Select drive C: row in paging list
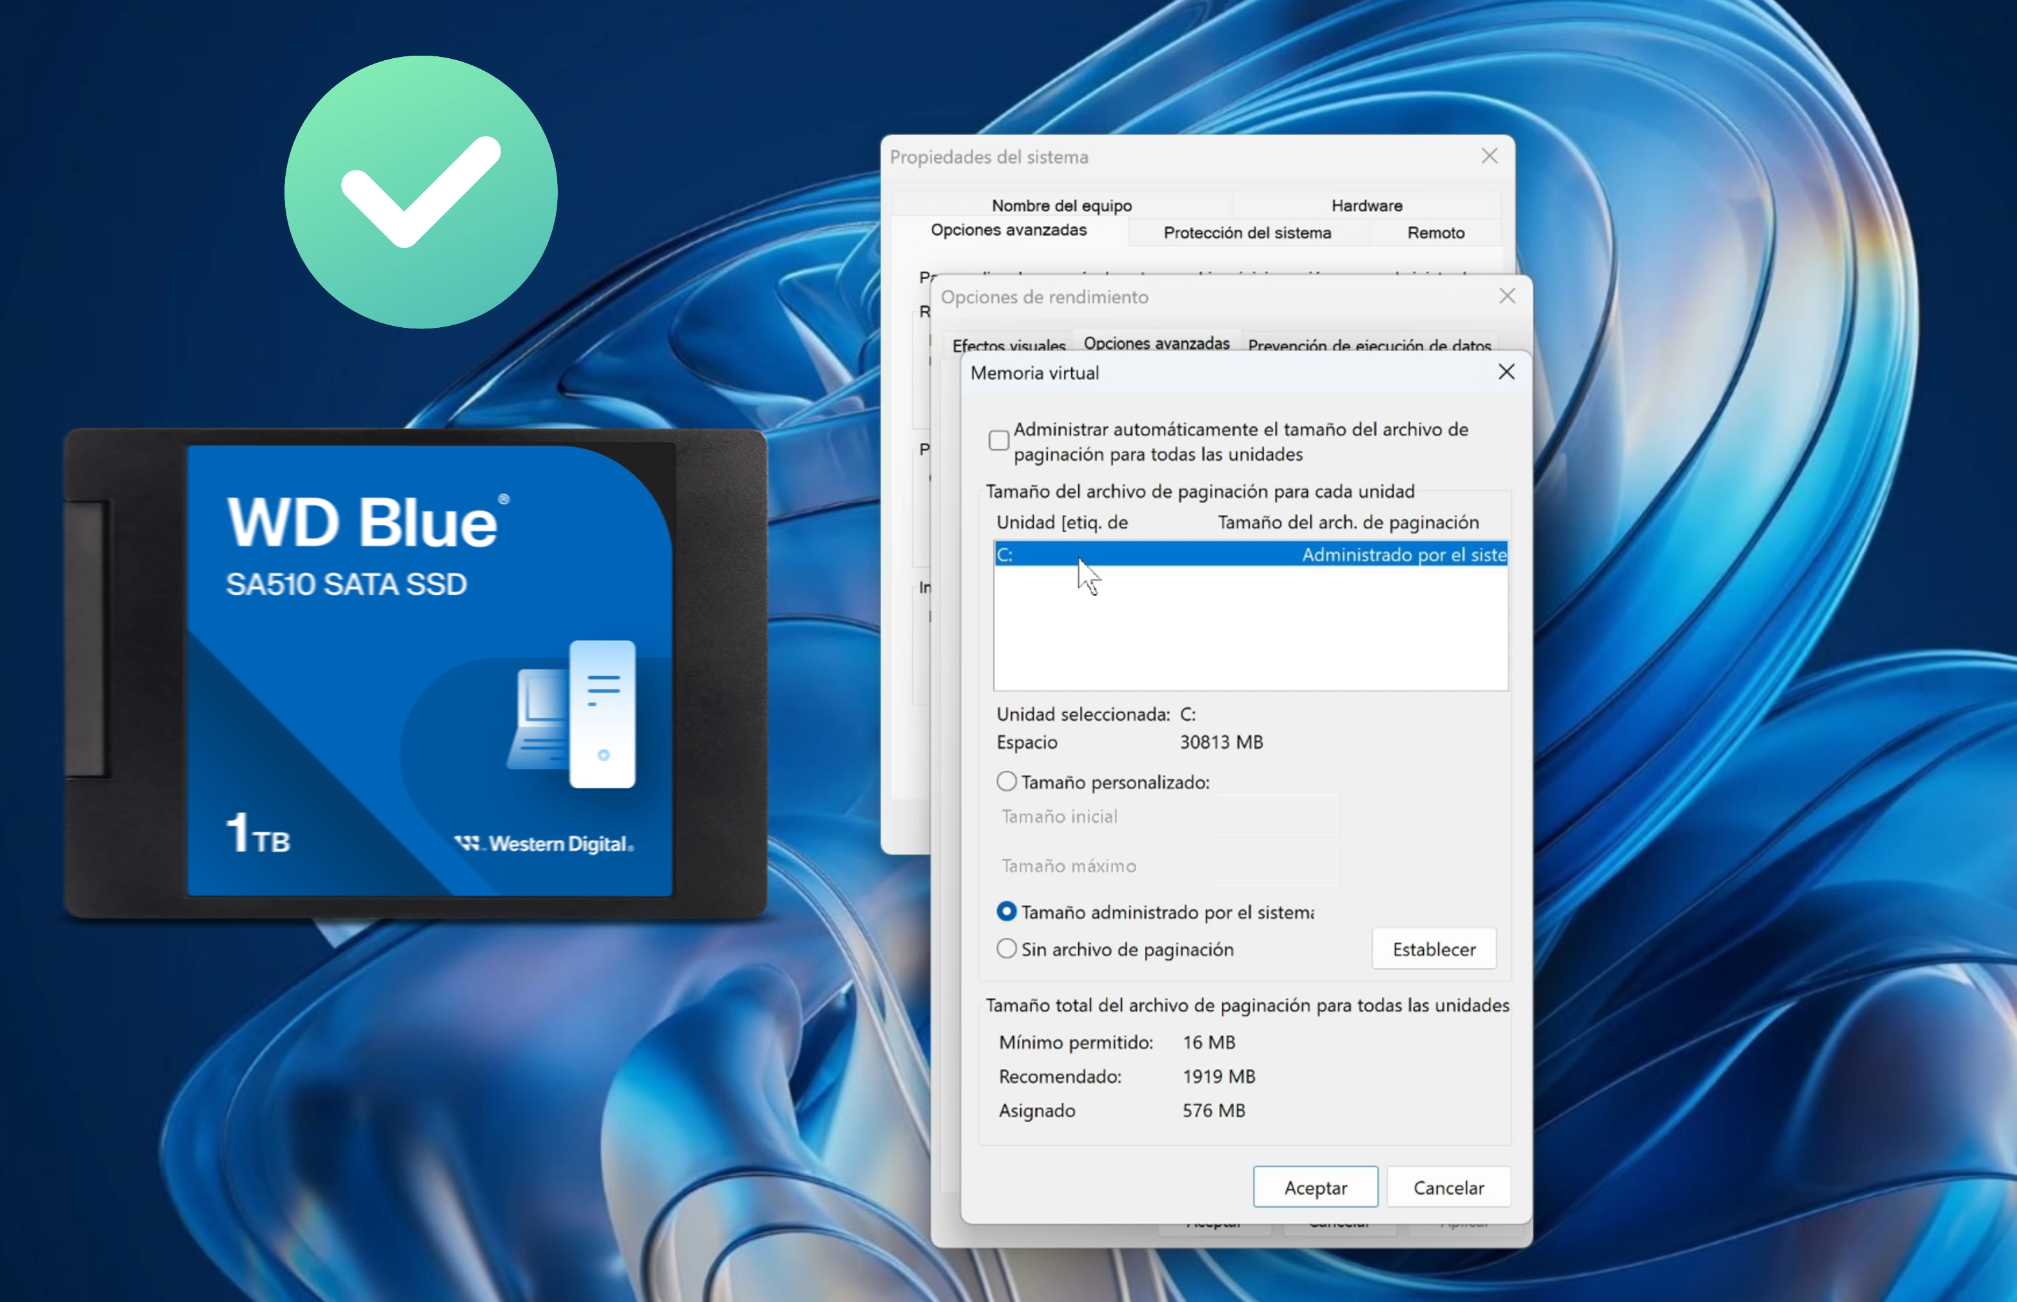The image size is (2017, 1302). click(1250, 554)
